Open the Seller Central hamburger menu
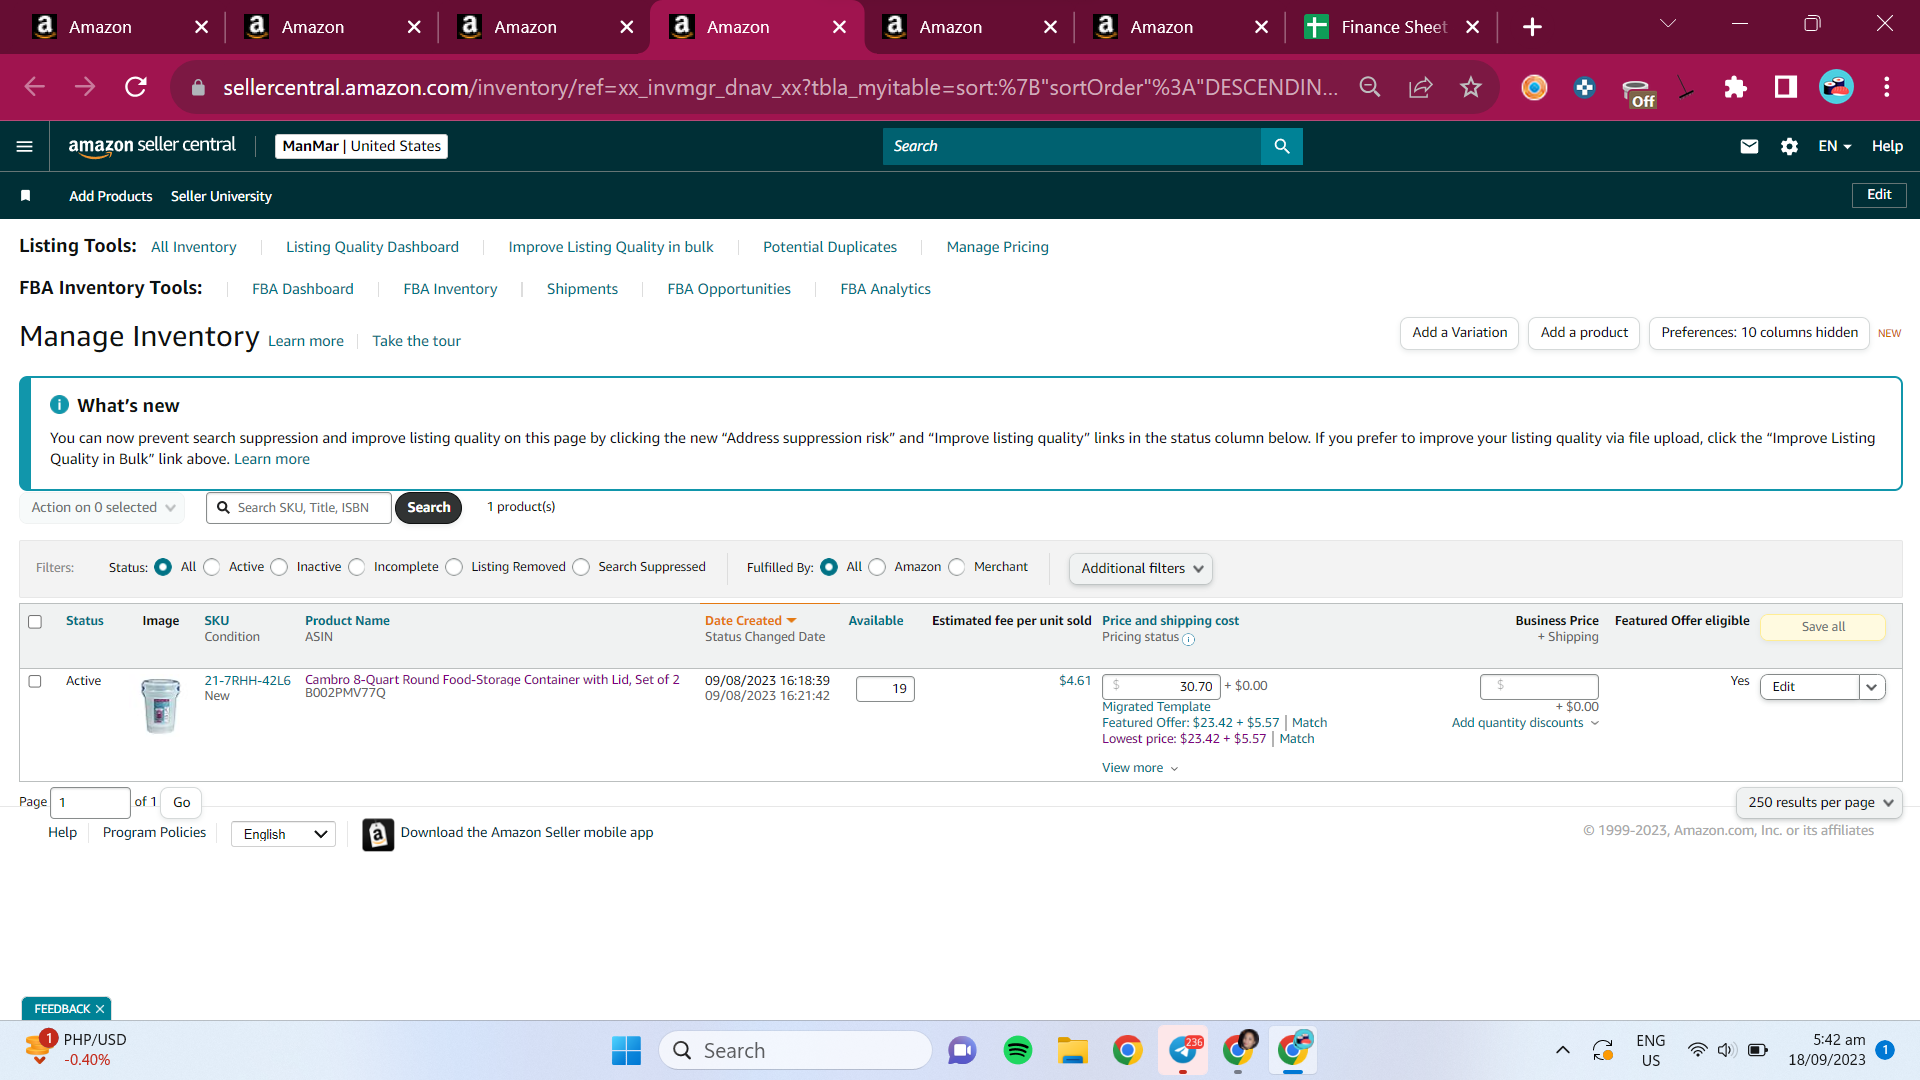The width and height of the screenshot is (1920, 1080). [25, 146]
